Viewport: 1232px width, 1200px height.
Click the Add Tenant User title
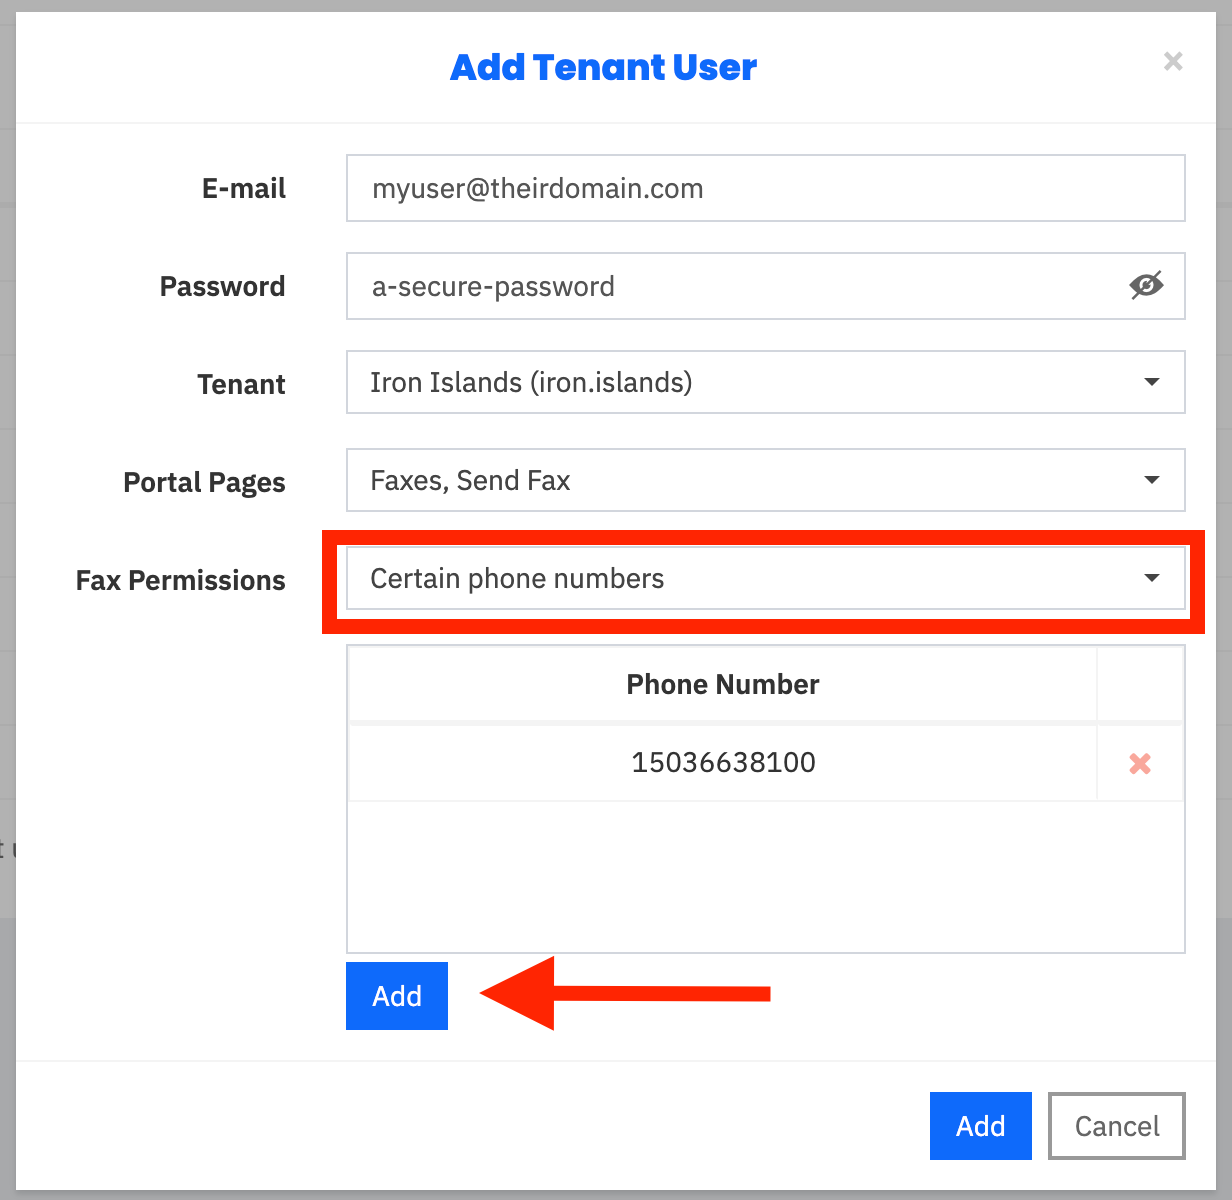[603, 67]
